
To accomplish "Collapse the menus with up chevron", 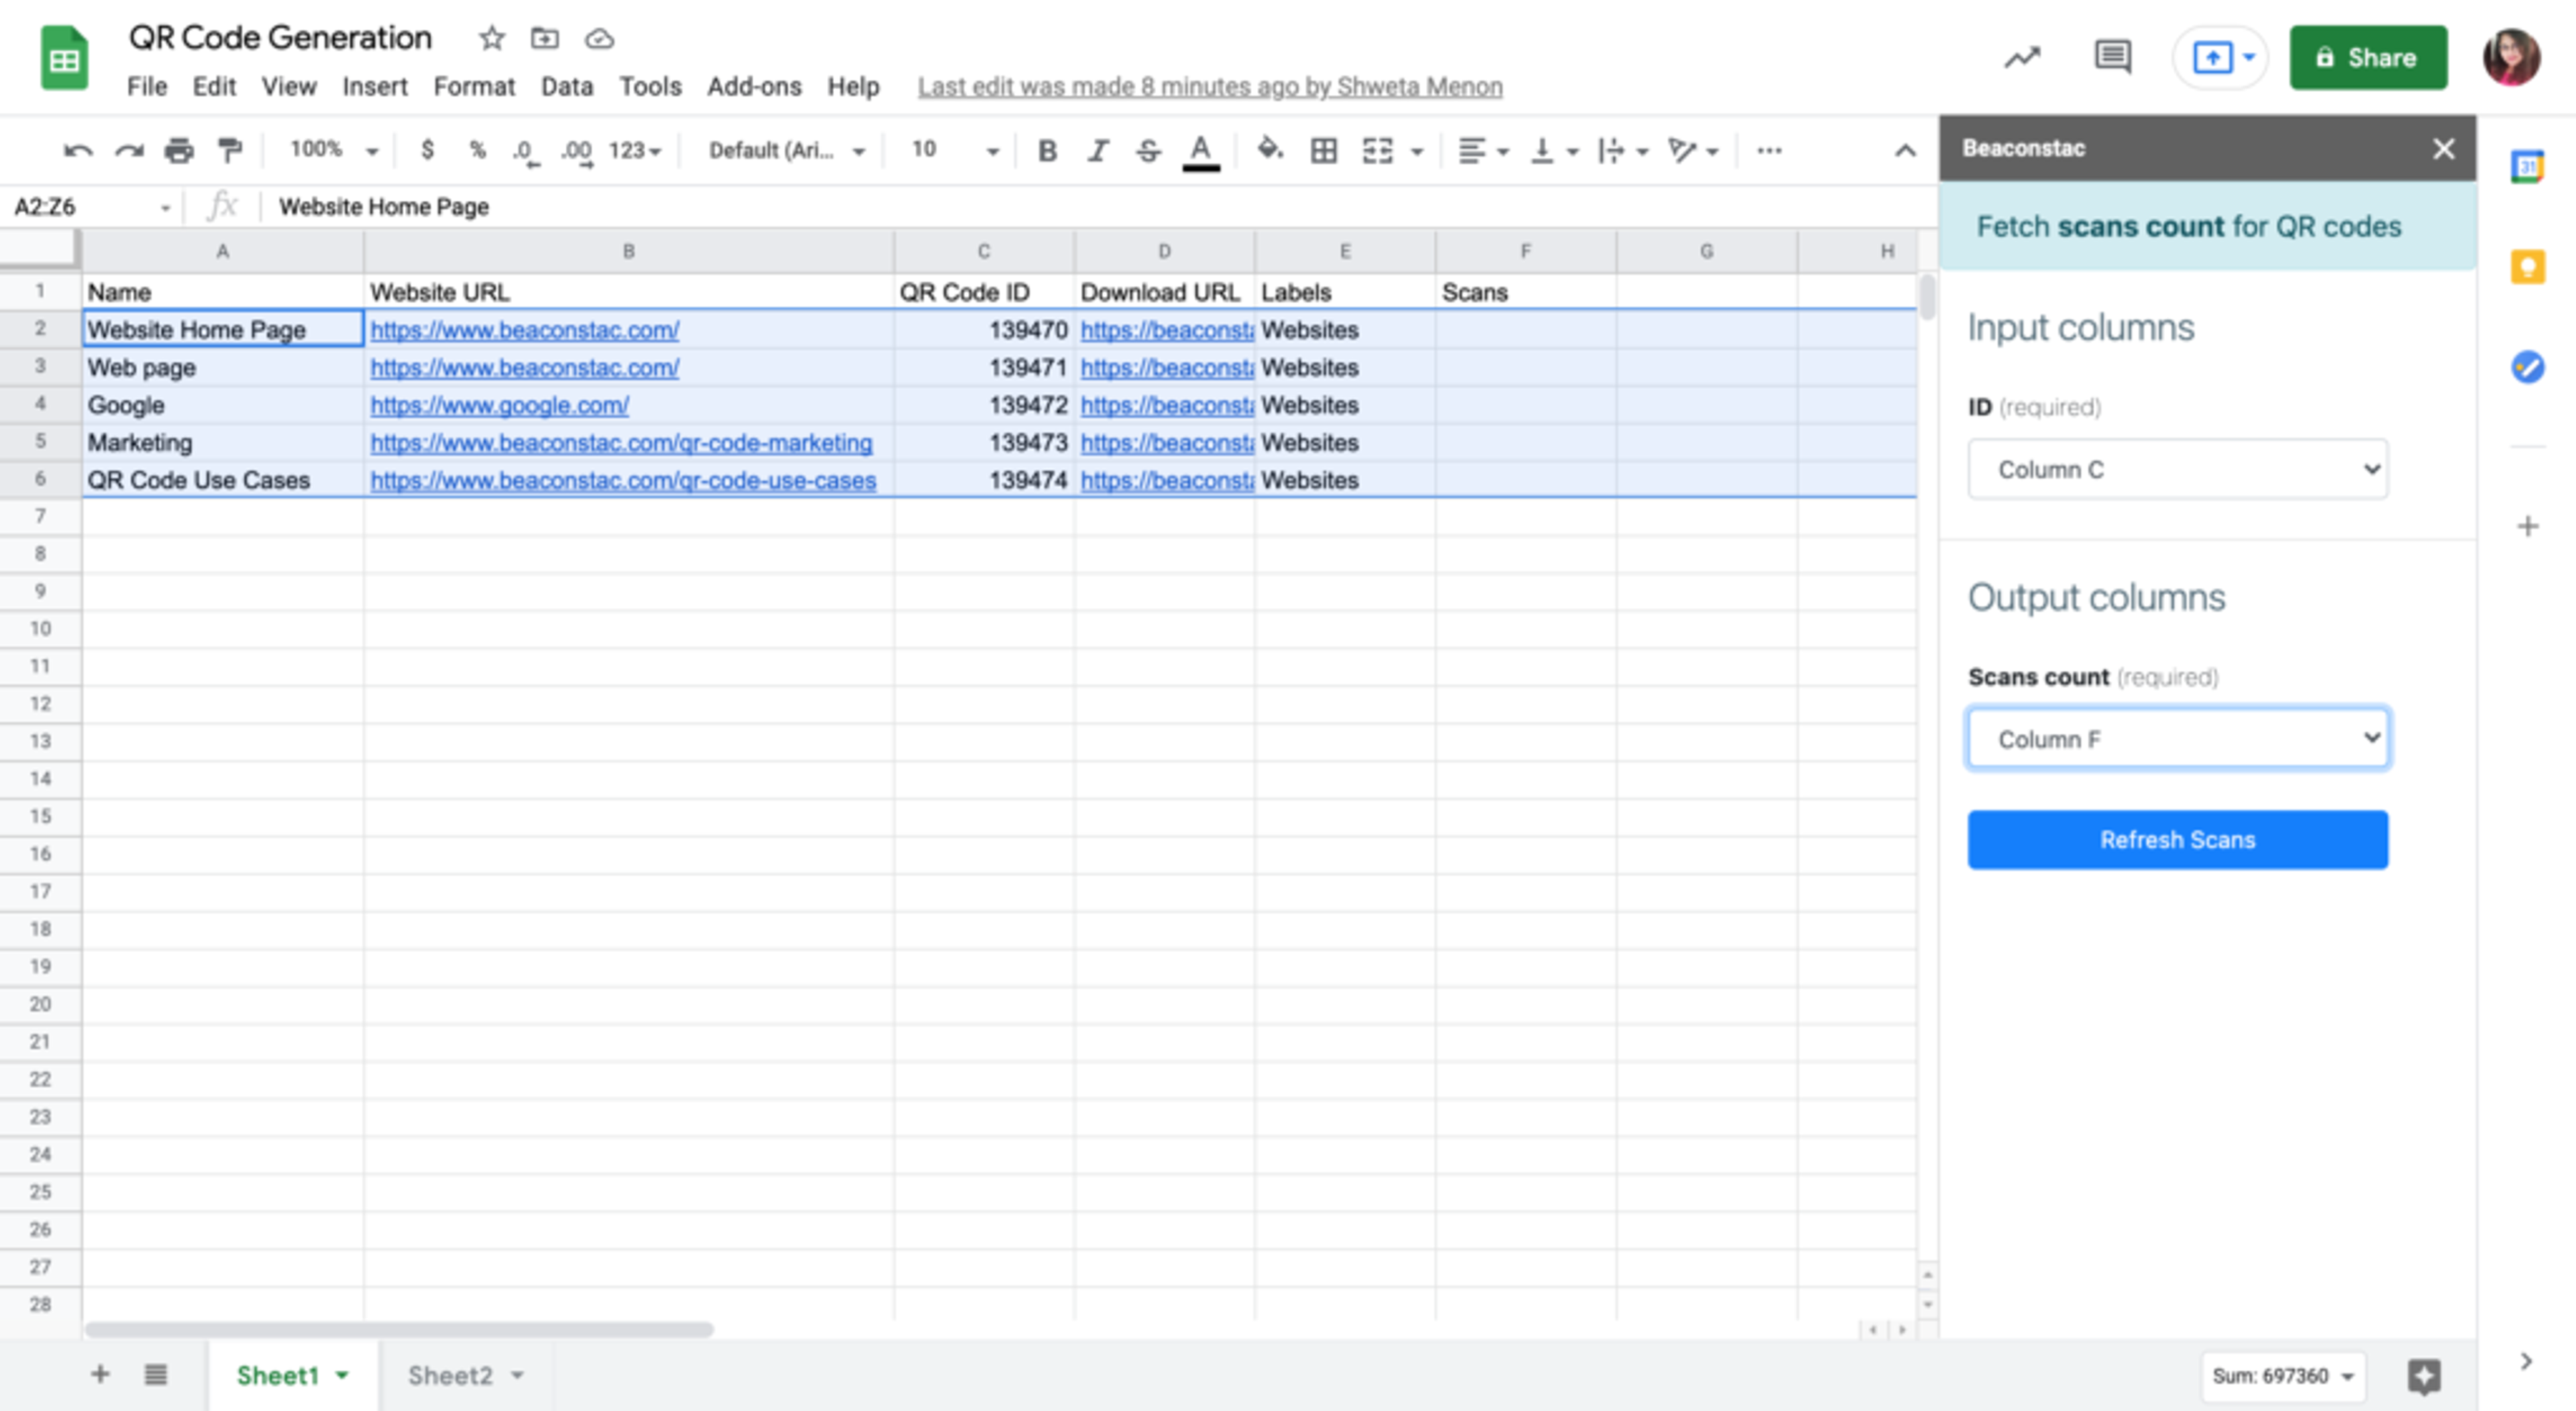I will tap(1905, 151).
